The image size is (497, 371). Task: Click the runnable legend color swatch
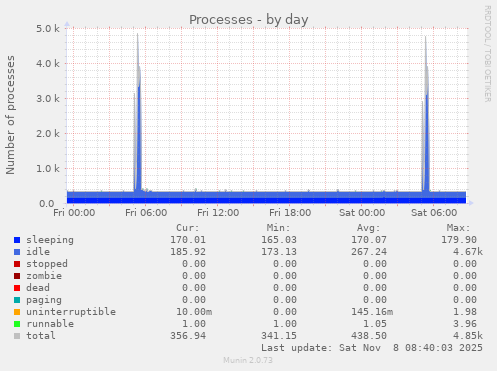pos(17,324)
